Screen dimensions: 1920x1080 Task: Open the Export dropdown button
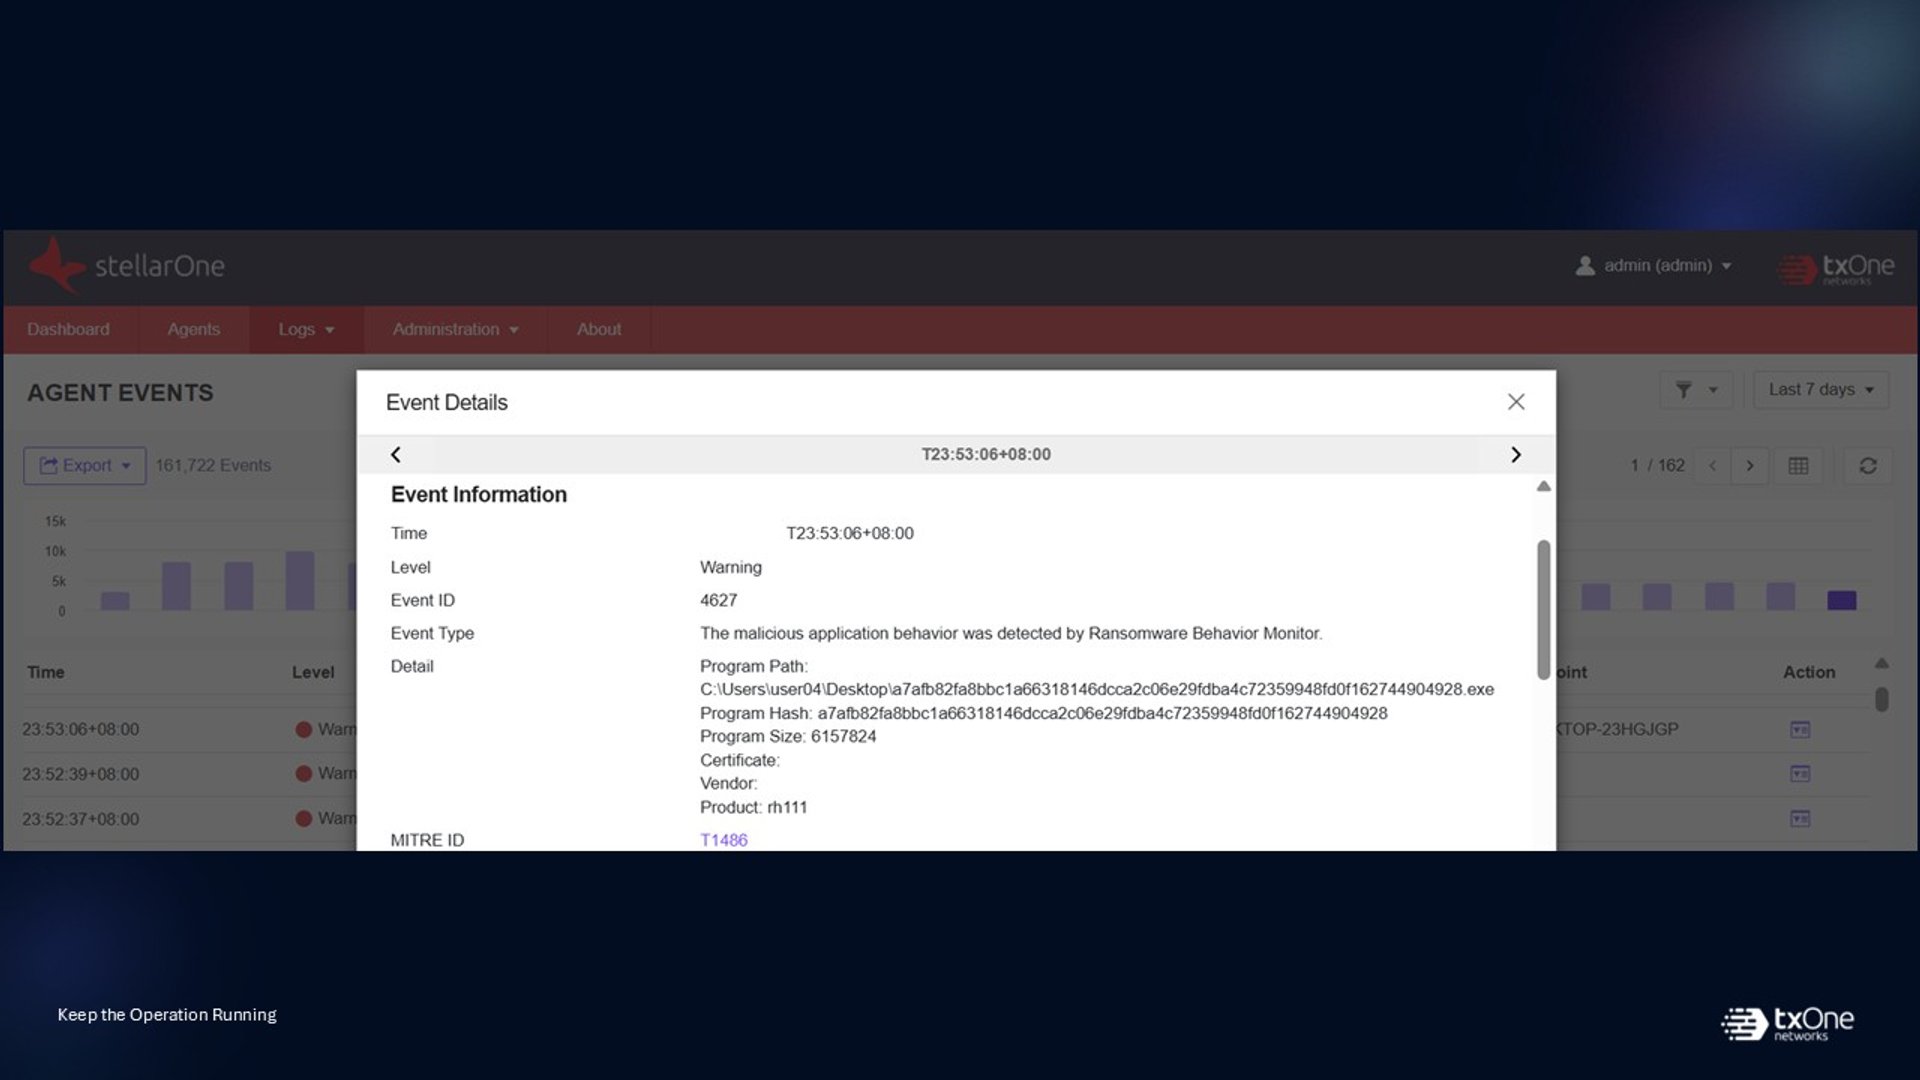click(85, 466)
